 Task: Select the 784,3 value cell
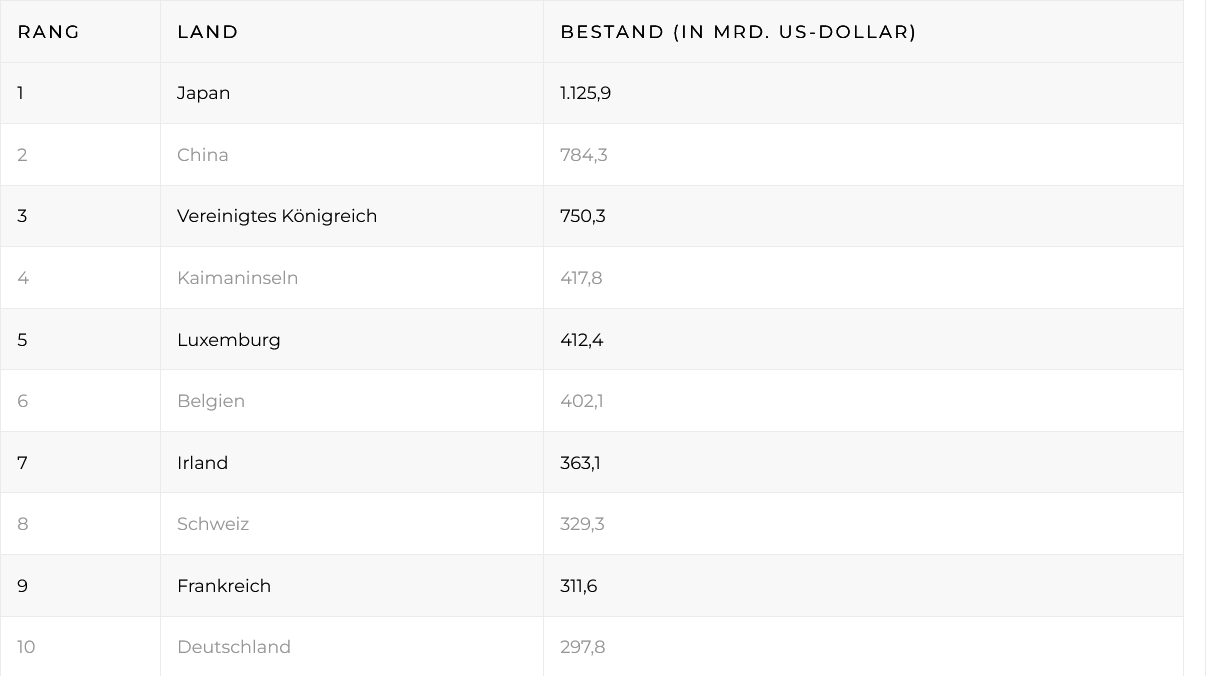(584, 155)
